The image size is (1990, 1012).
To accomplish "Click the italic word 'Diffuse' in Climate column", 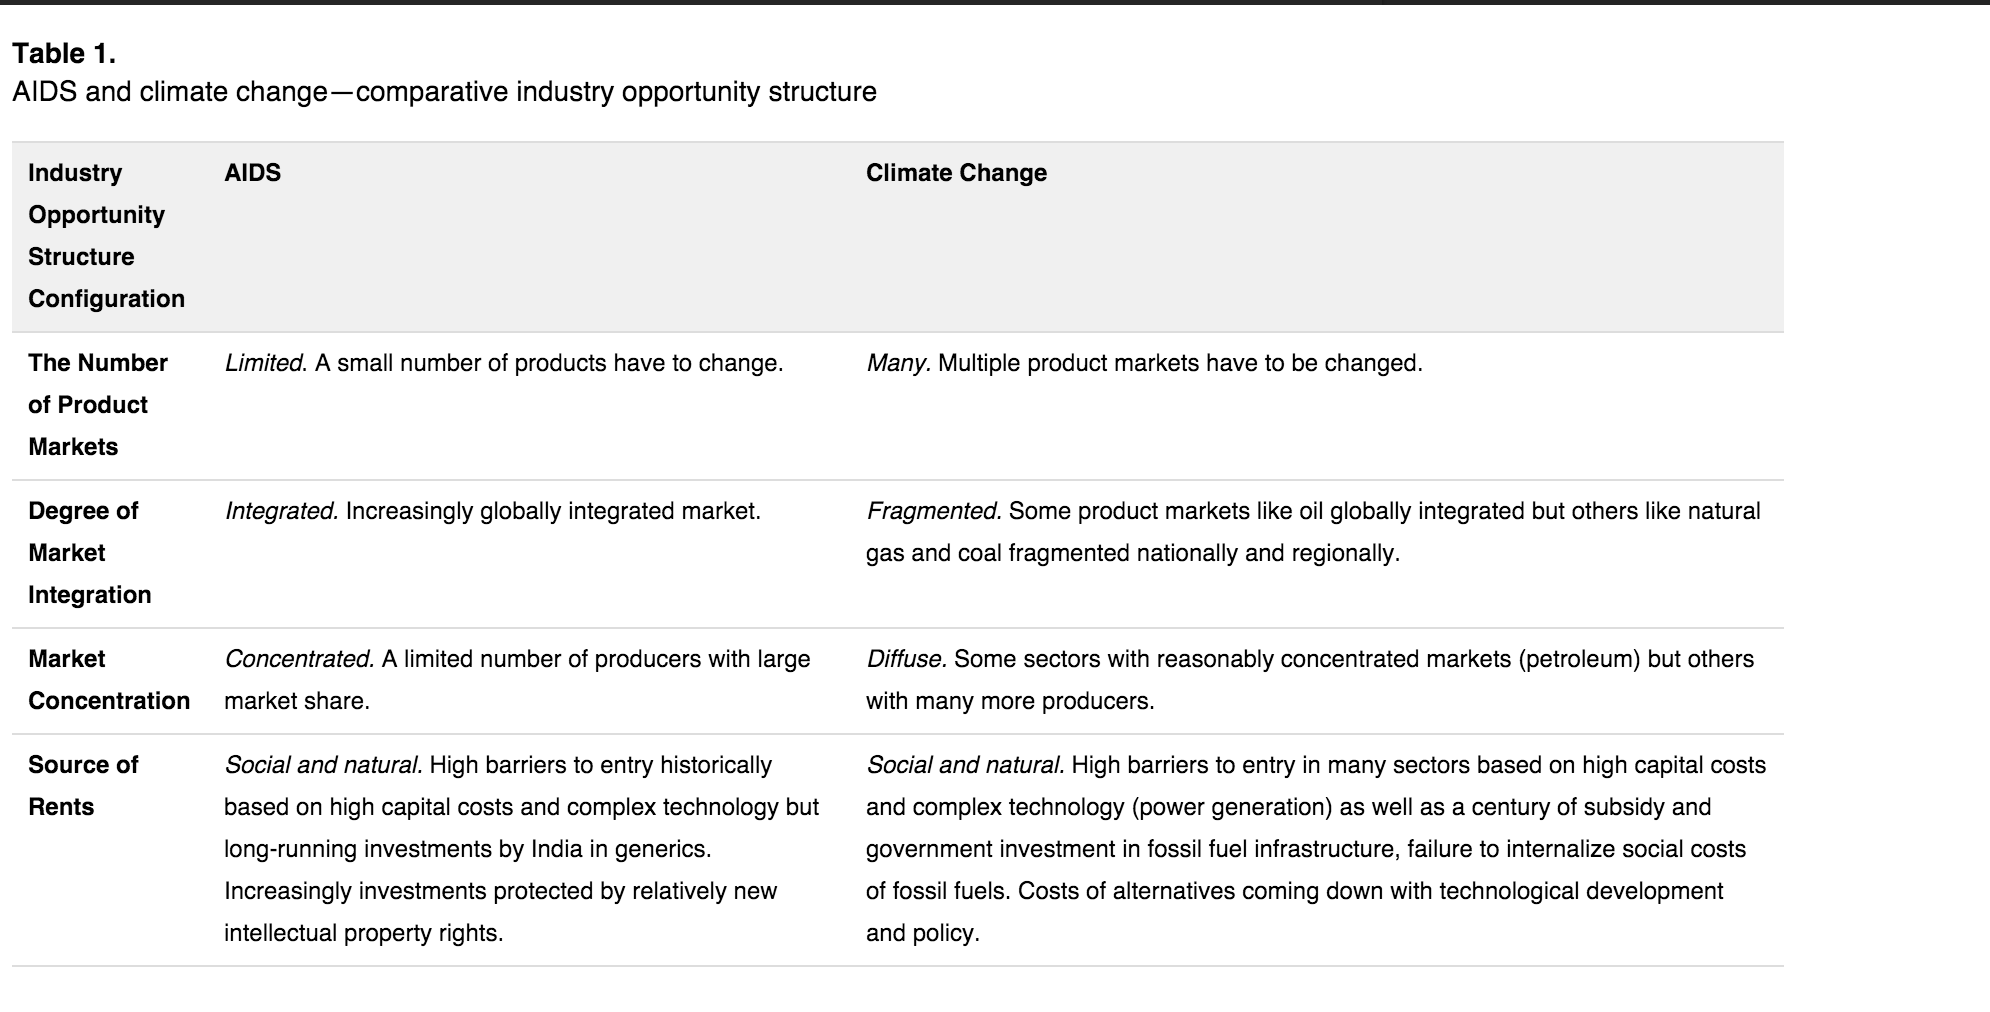I will (x=905, y=659).
